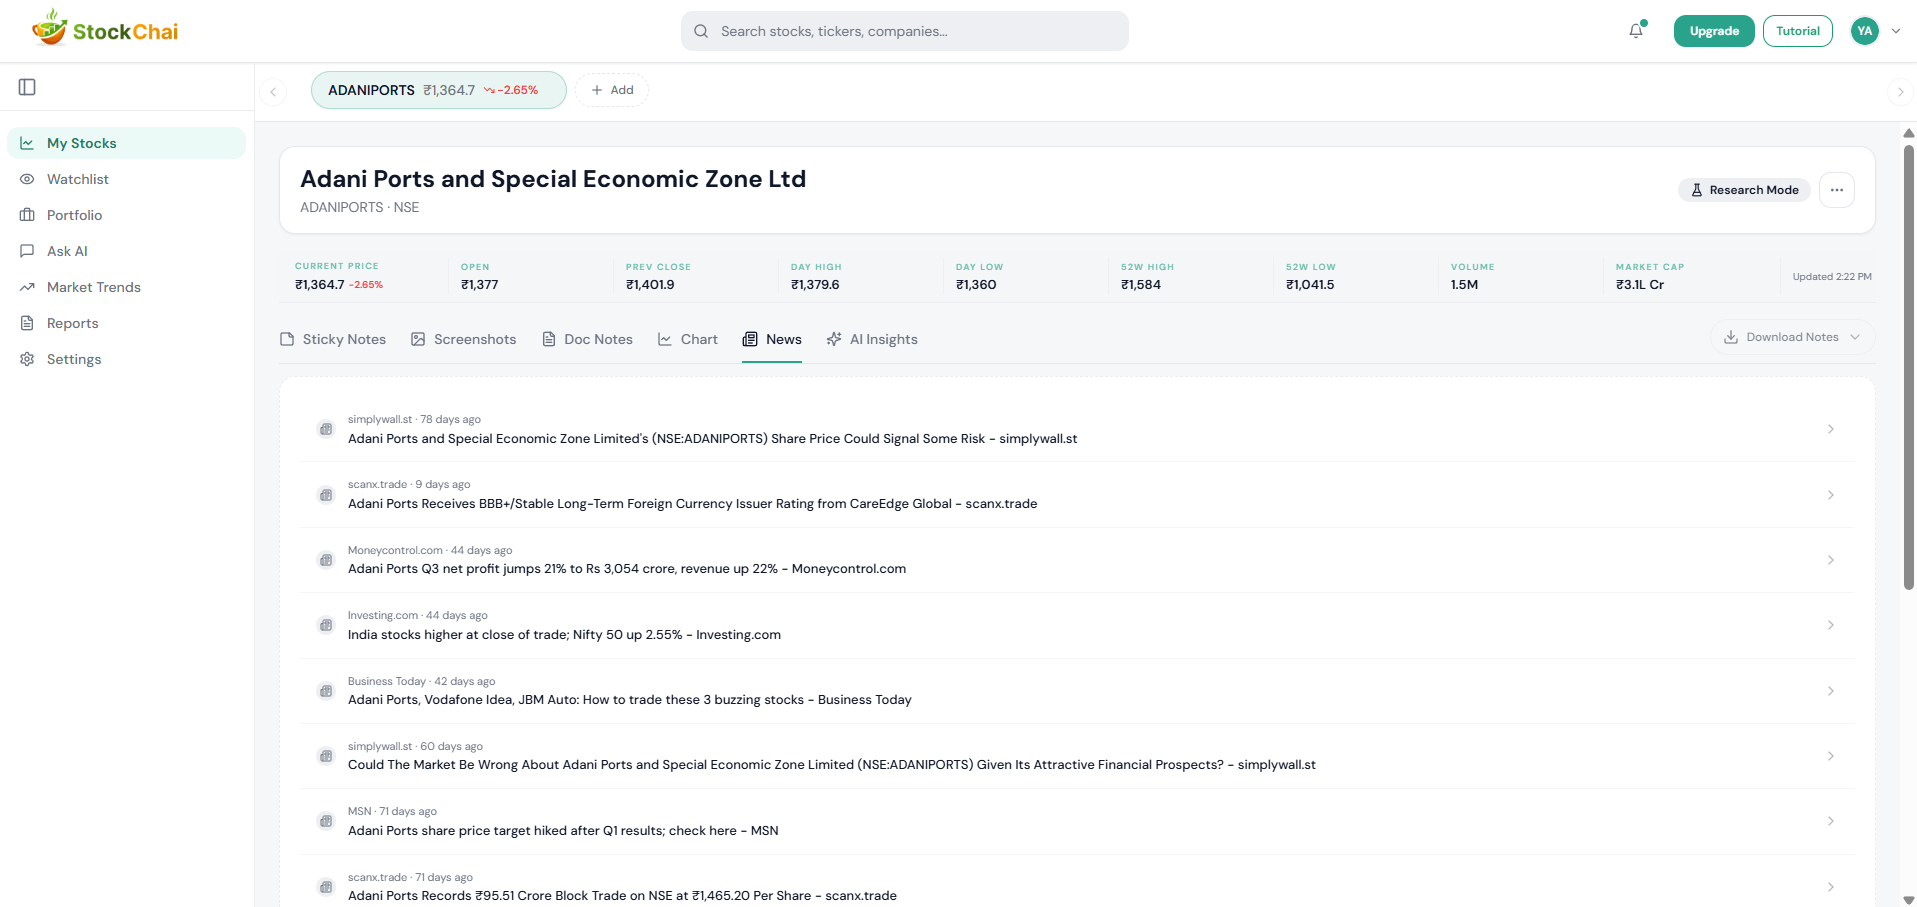Click chevron on Business Today news row
The width and height of the screenshot is (1917, 907).
click(1831, 691)
